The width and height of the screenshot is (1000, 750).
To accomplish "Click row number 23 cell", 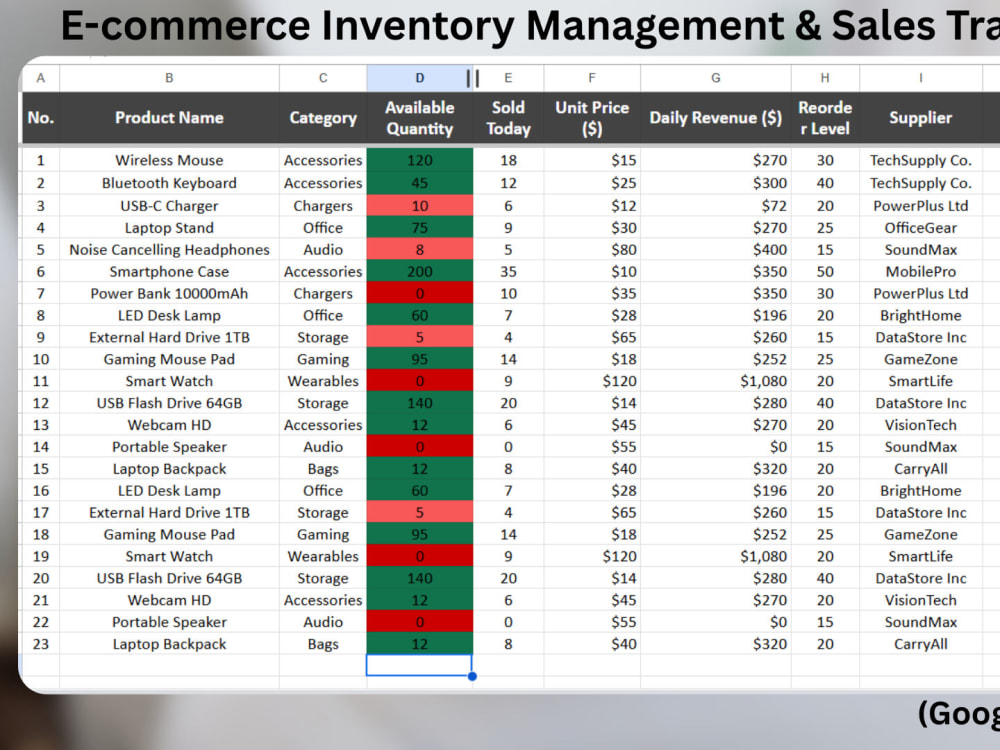I will [x=41, y=644].
